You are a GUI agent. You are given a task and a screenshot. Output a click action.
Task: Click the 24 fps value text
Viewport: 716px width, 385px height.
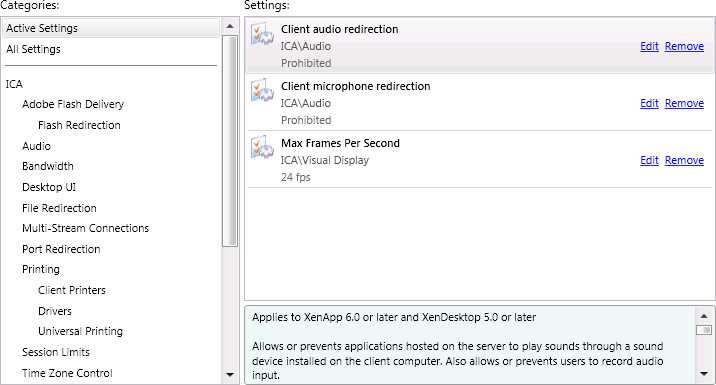tap(295, 177)
